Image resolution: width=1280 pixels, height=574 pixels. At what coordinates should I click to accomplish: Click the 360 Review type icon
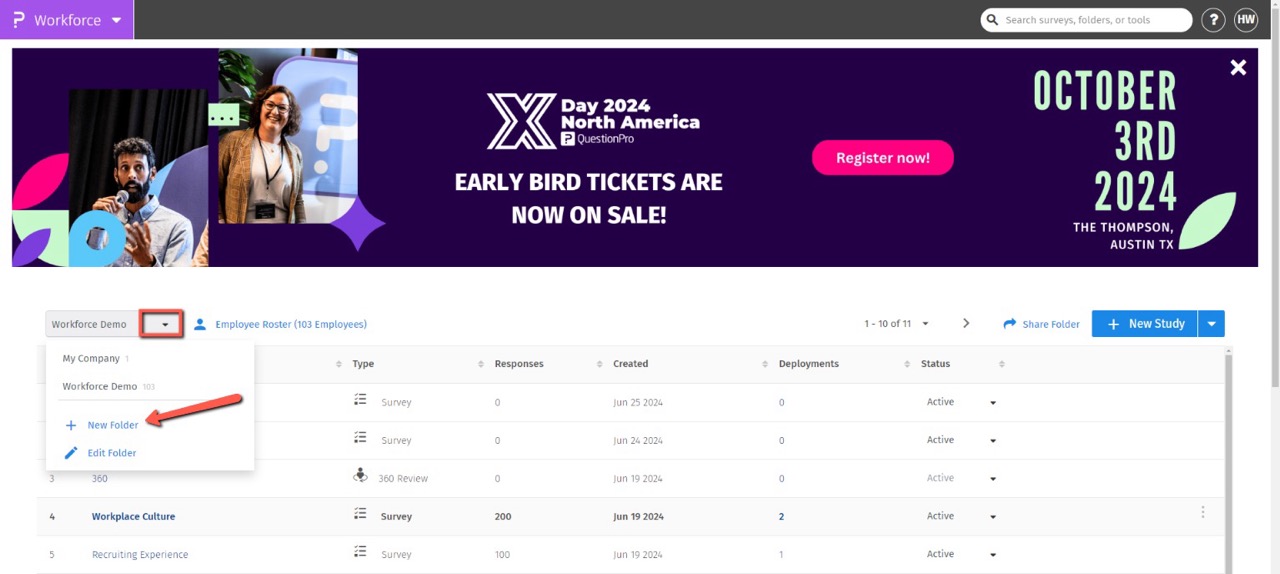tap(360, 477)
